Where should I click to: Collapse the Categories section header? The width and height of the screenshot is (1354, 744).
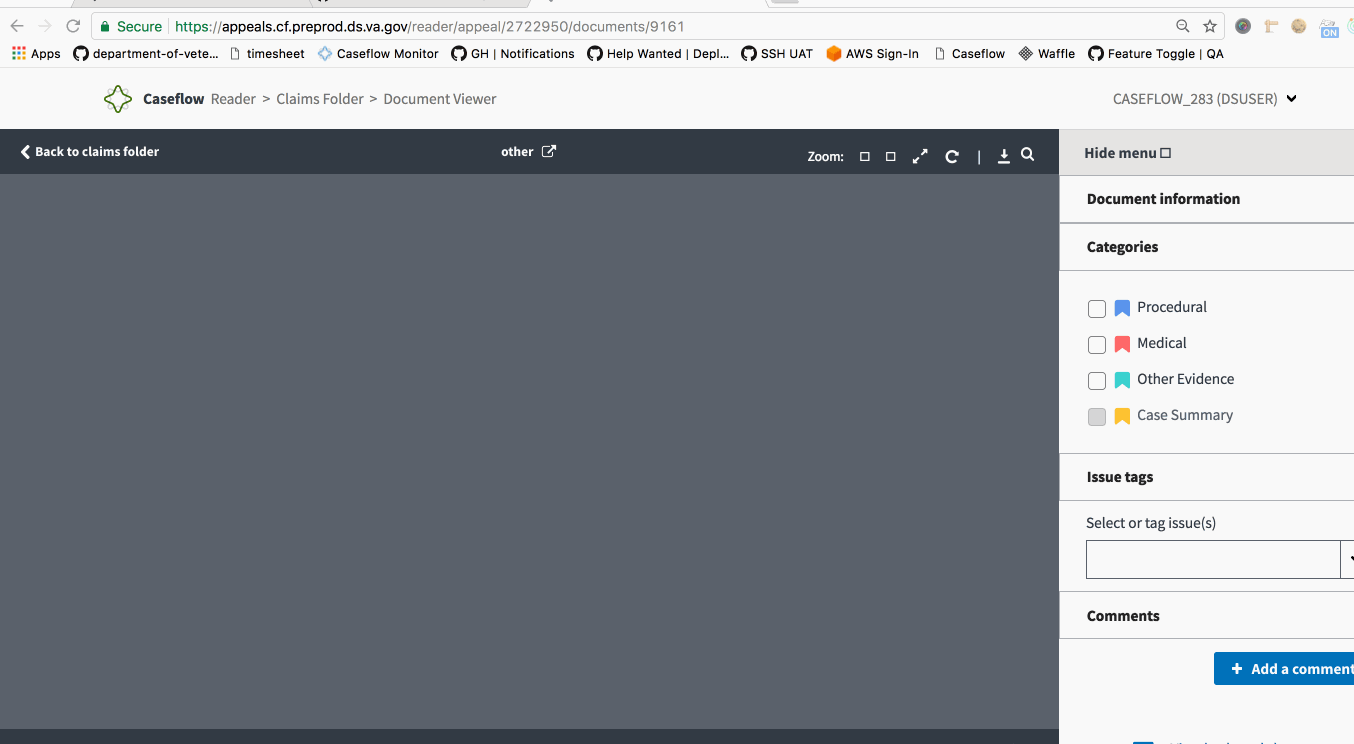click(x=1206, y=247)
